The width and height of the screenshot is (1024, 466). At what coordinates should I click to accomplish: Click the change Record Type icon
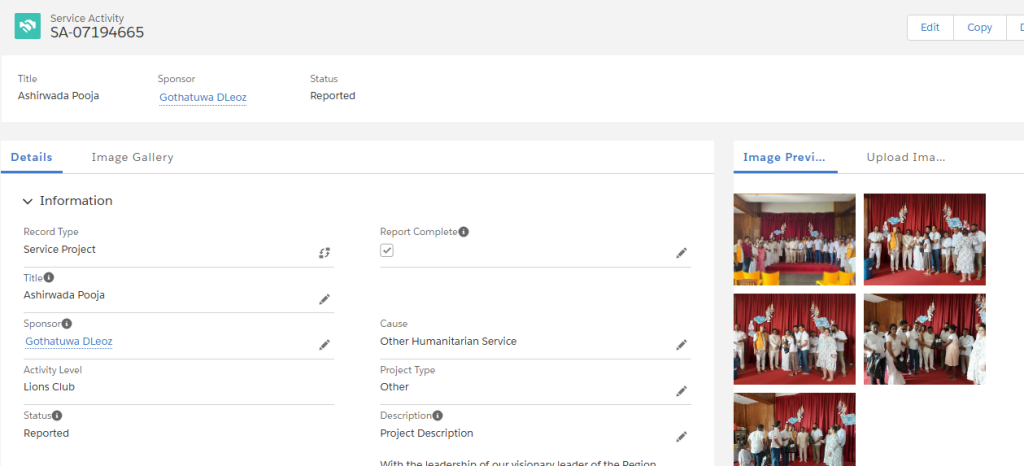coord(325,253)
